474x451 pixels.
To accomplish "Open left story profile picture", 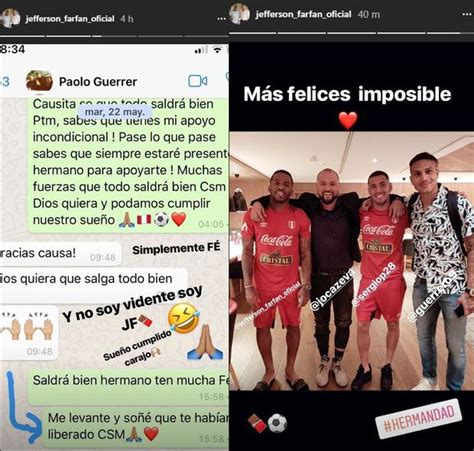I will pos(10,18).
